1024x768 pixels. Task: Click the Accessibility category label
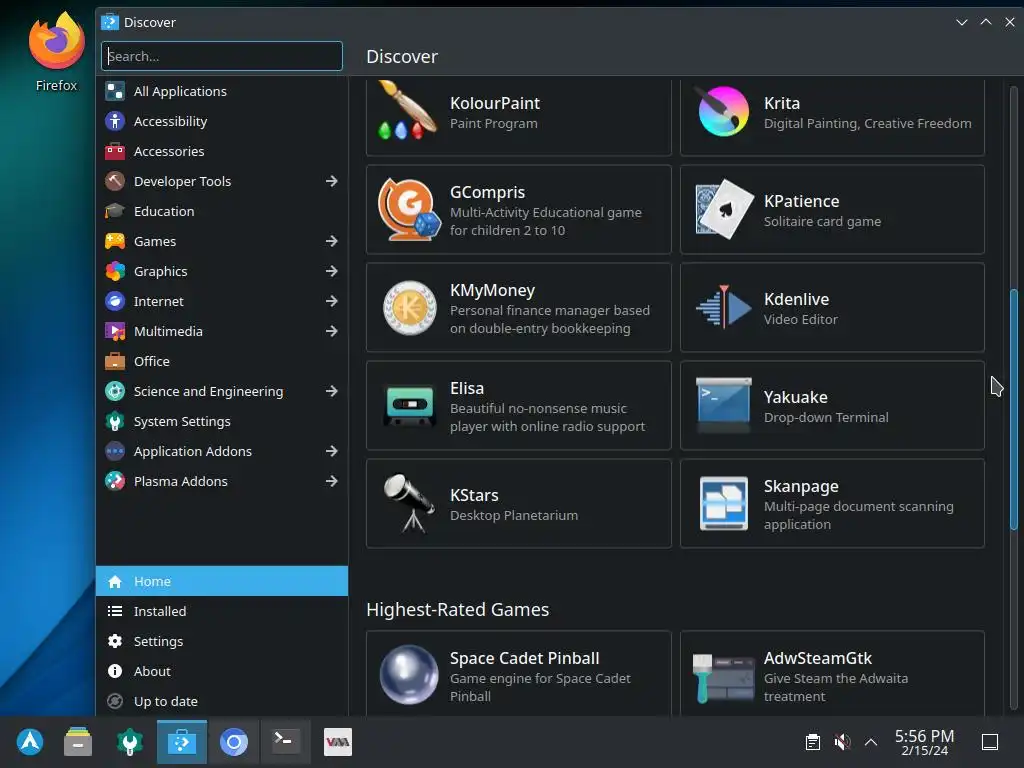tap(170, 121)
